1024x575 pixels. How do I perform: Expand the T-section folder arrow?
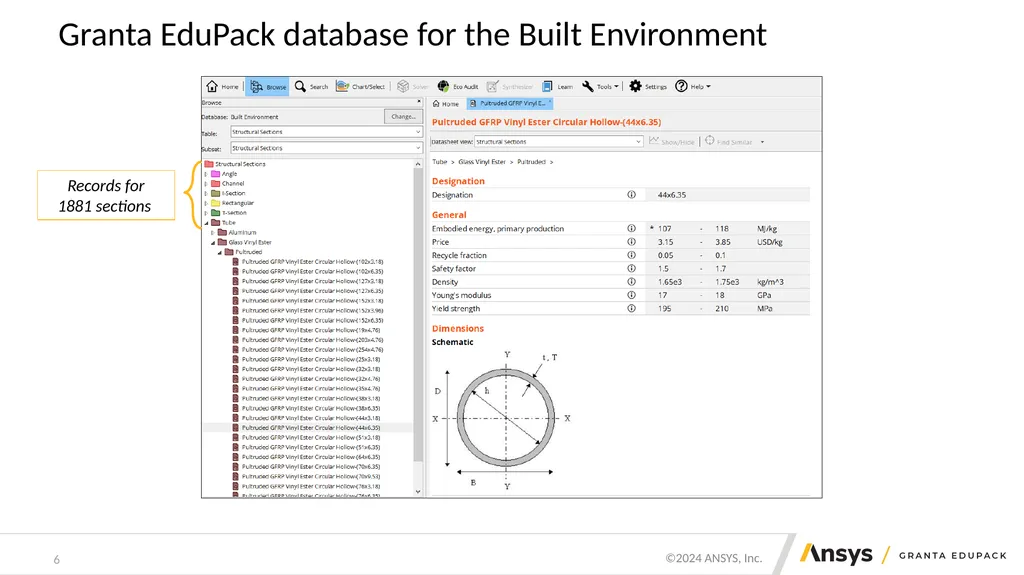[206, 213]
